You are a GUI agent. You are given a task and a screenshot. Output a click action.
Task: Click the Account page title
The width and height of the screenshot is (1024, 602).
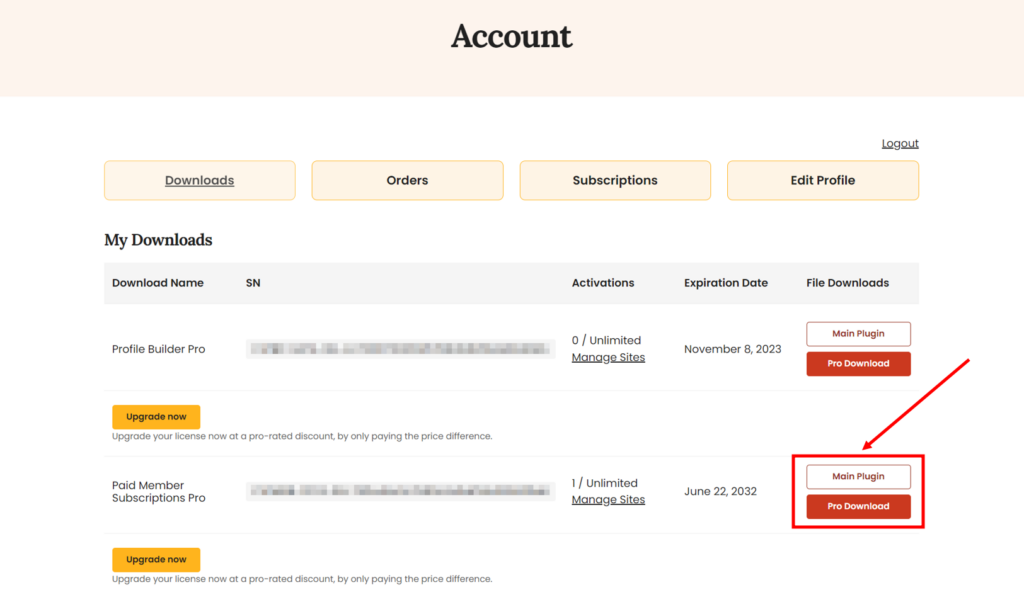point(511,36)
